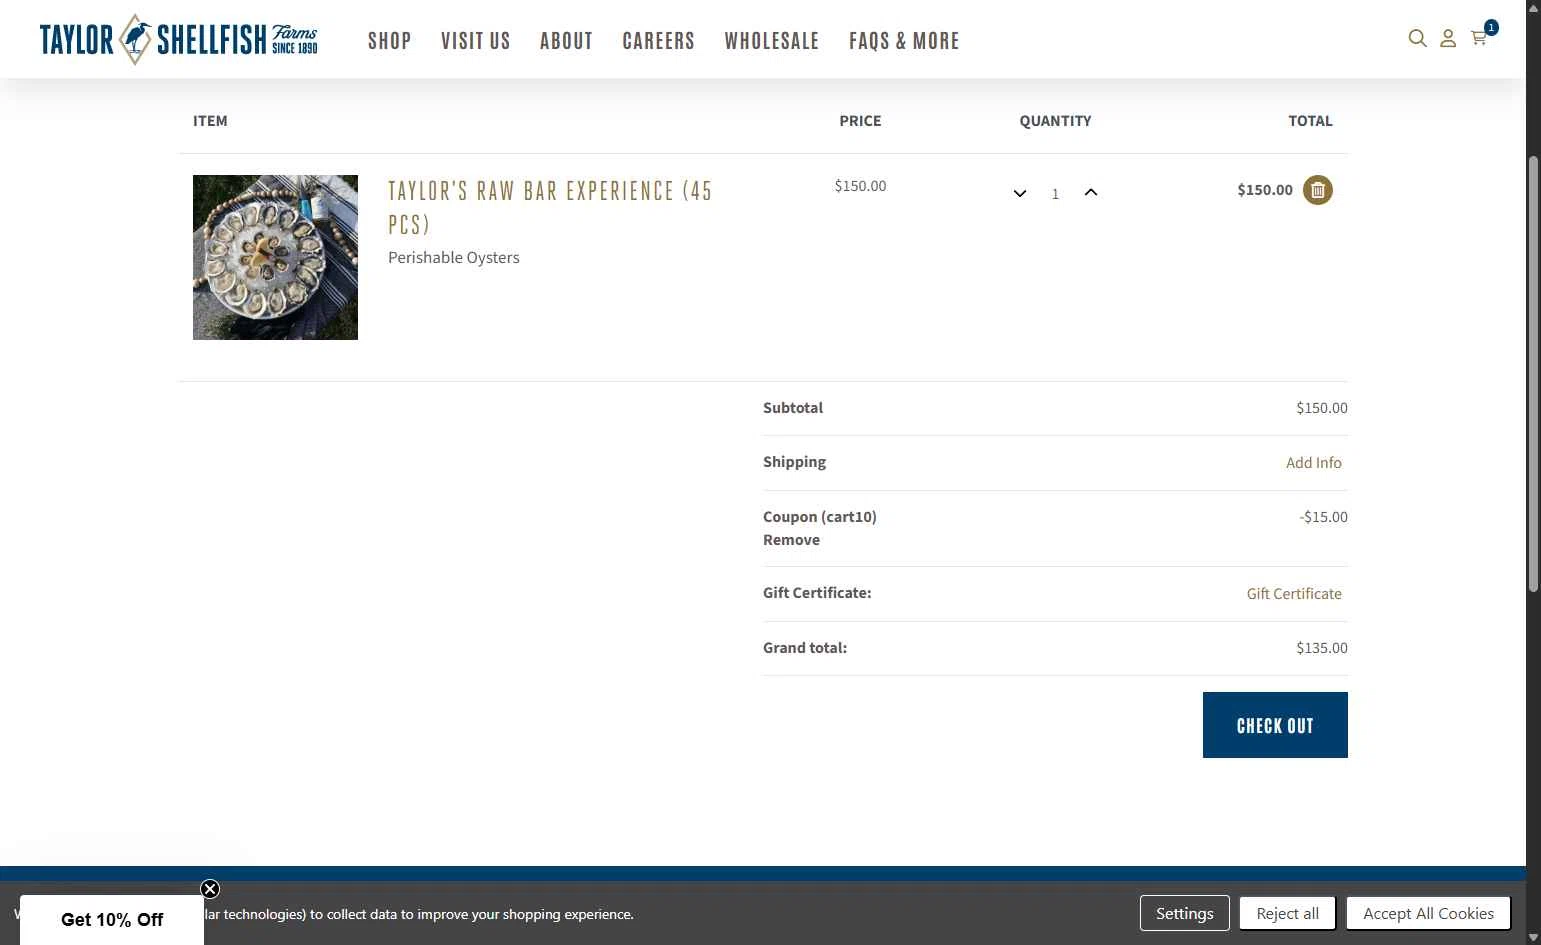
Task: Open cookie Settings
Action: 1185,913
